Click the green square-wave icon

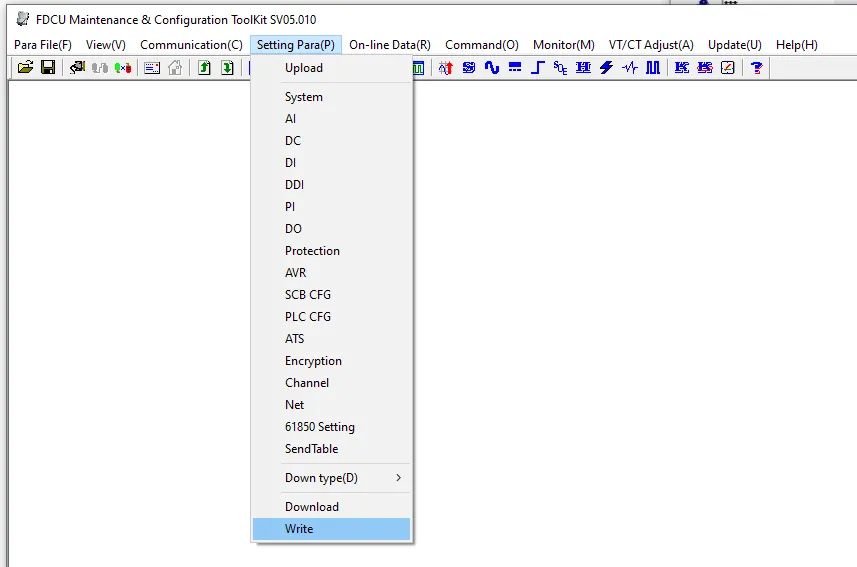coord(419,68)
